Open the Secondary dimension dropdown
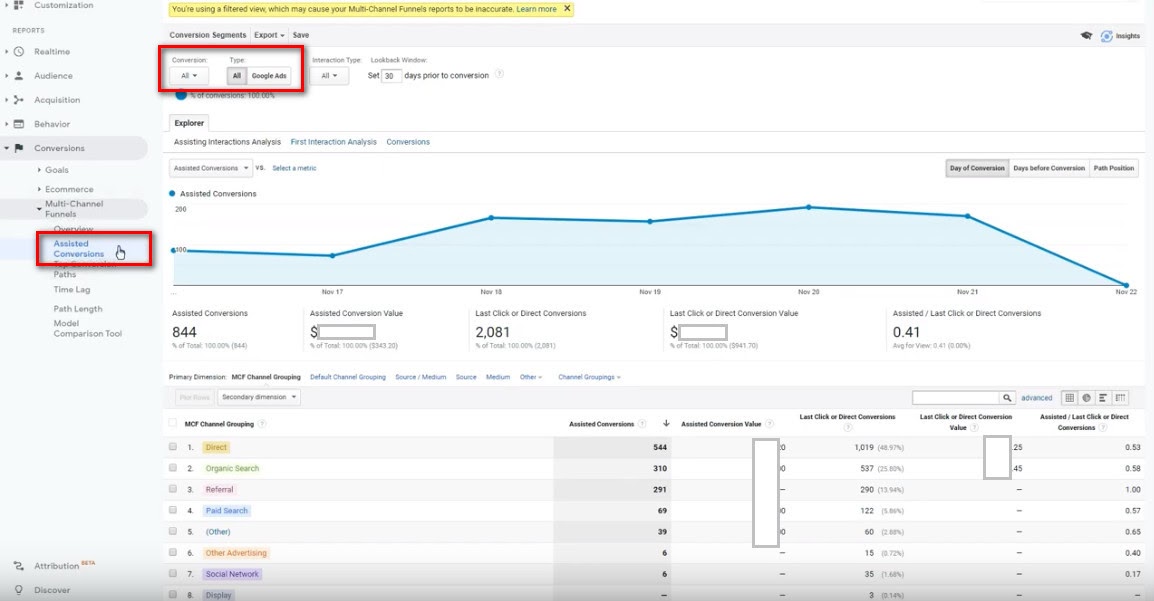This screenshot has height=601, width=1154. pyautogui.click(x=258, y=397)
